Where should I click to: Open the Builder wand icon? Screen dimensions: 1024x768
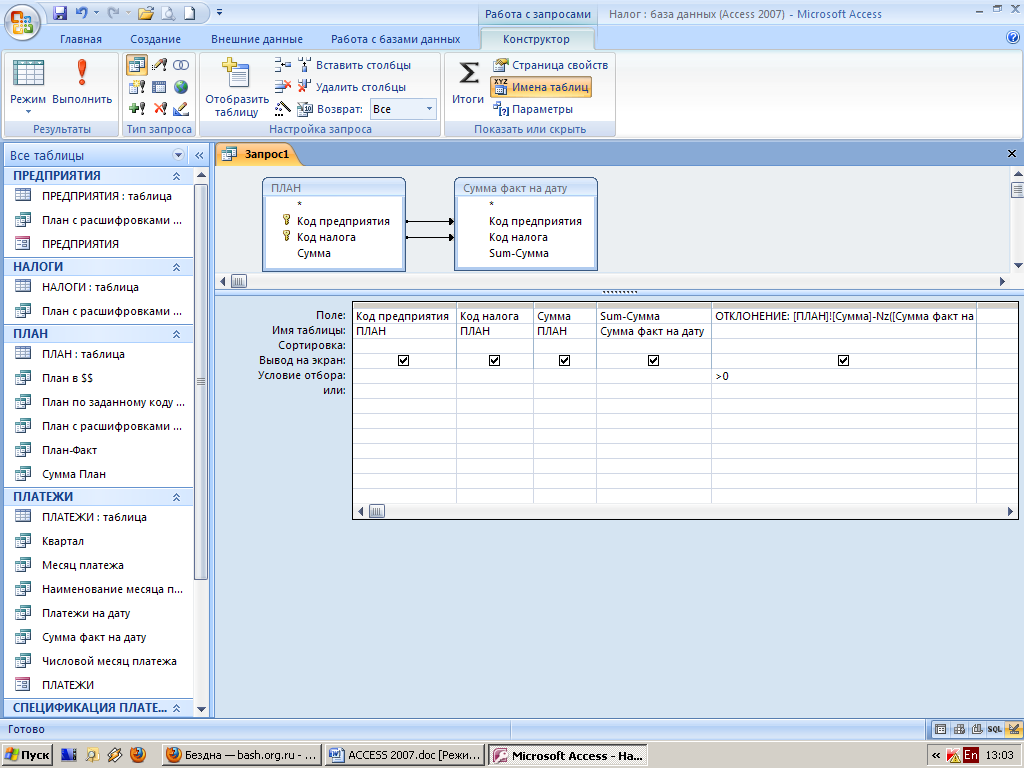[x=282, y=108]
